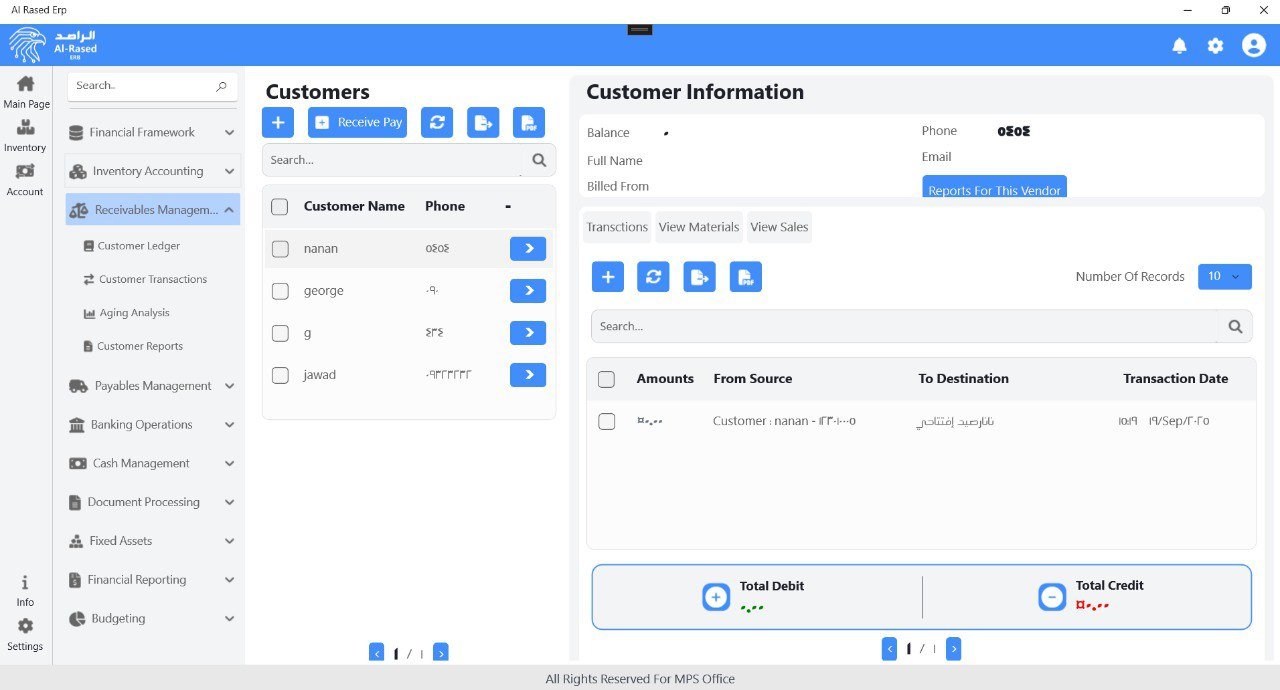Image resolution: width=1280 pixels, height=690 pixels.
Task: Refresh the transactions table
Action: pyautogui.click(x=653, y=277)
